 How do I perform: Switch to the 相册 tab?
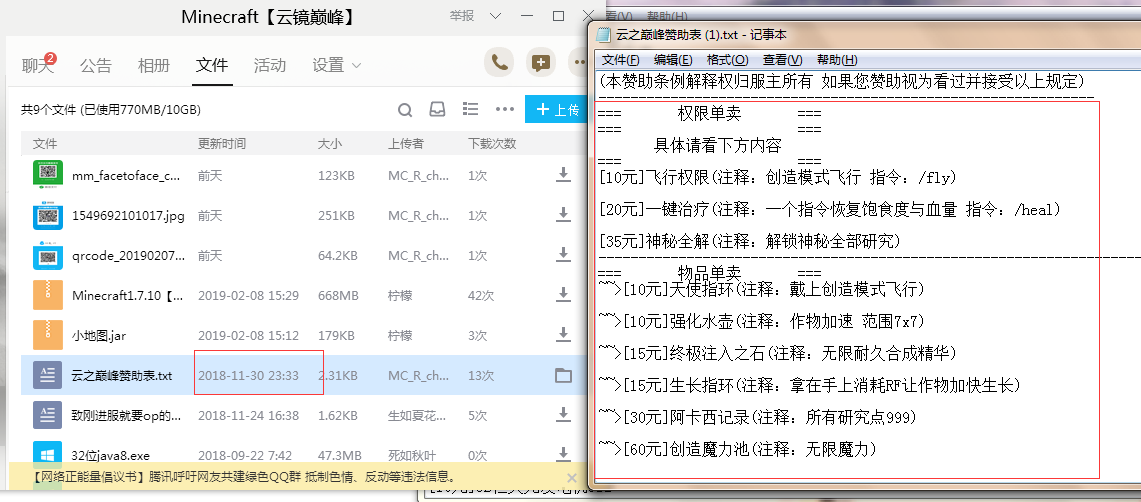click(x=153, y=66)
